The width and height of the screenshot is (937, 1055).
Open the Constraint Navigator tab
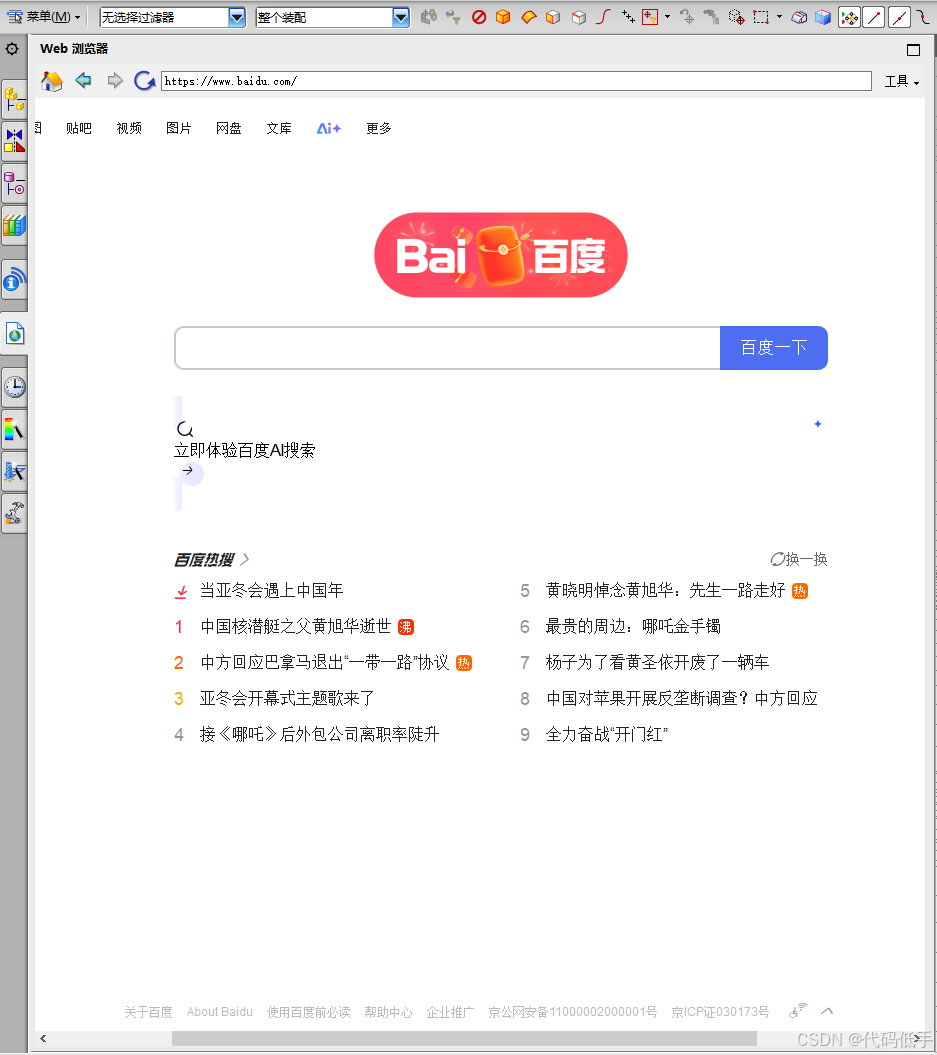click(15, 141)
